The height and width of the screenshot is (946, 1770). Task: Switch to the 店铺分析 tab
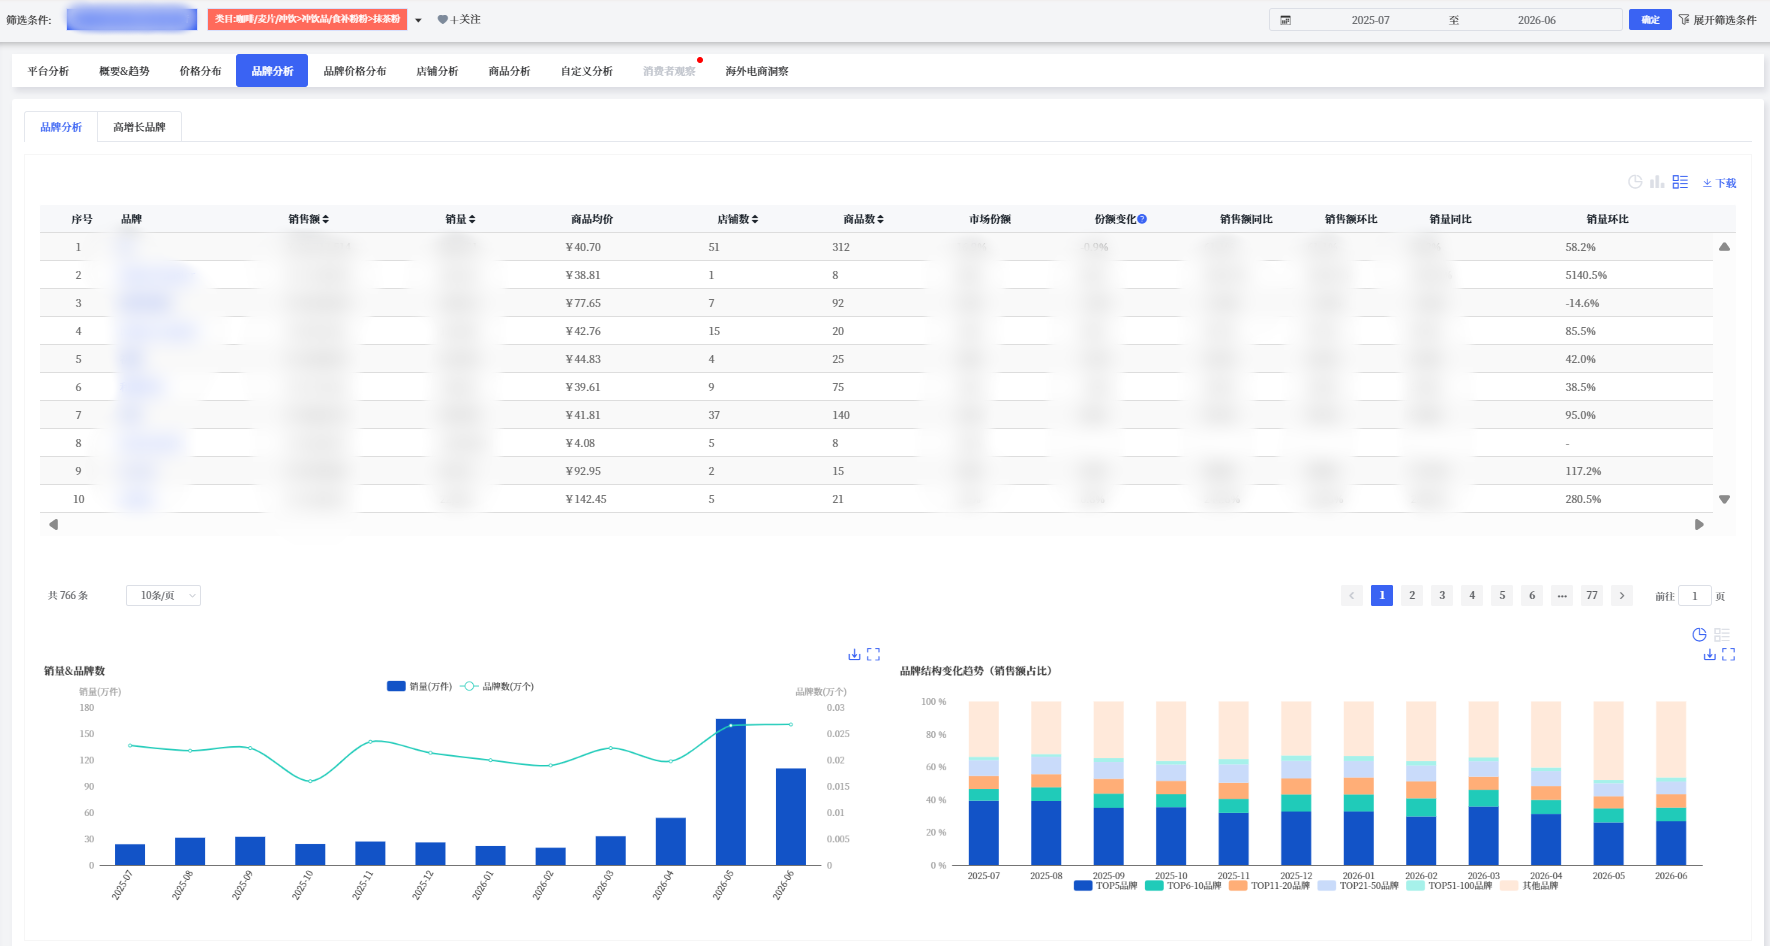[x=437, y=71]
